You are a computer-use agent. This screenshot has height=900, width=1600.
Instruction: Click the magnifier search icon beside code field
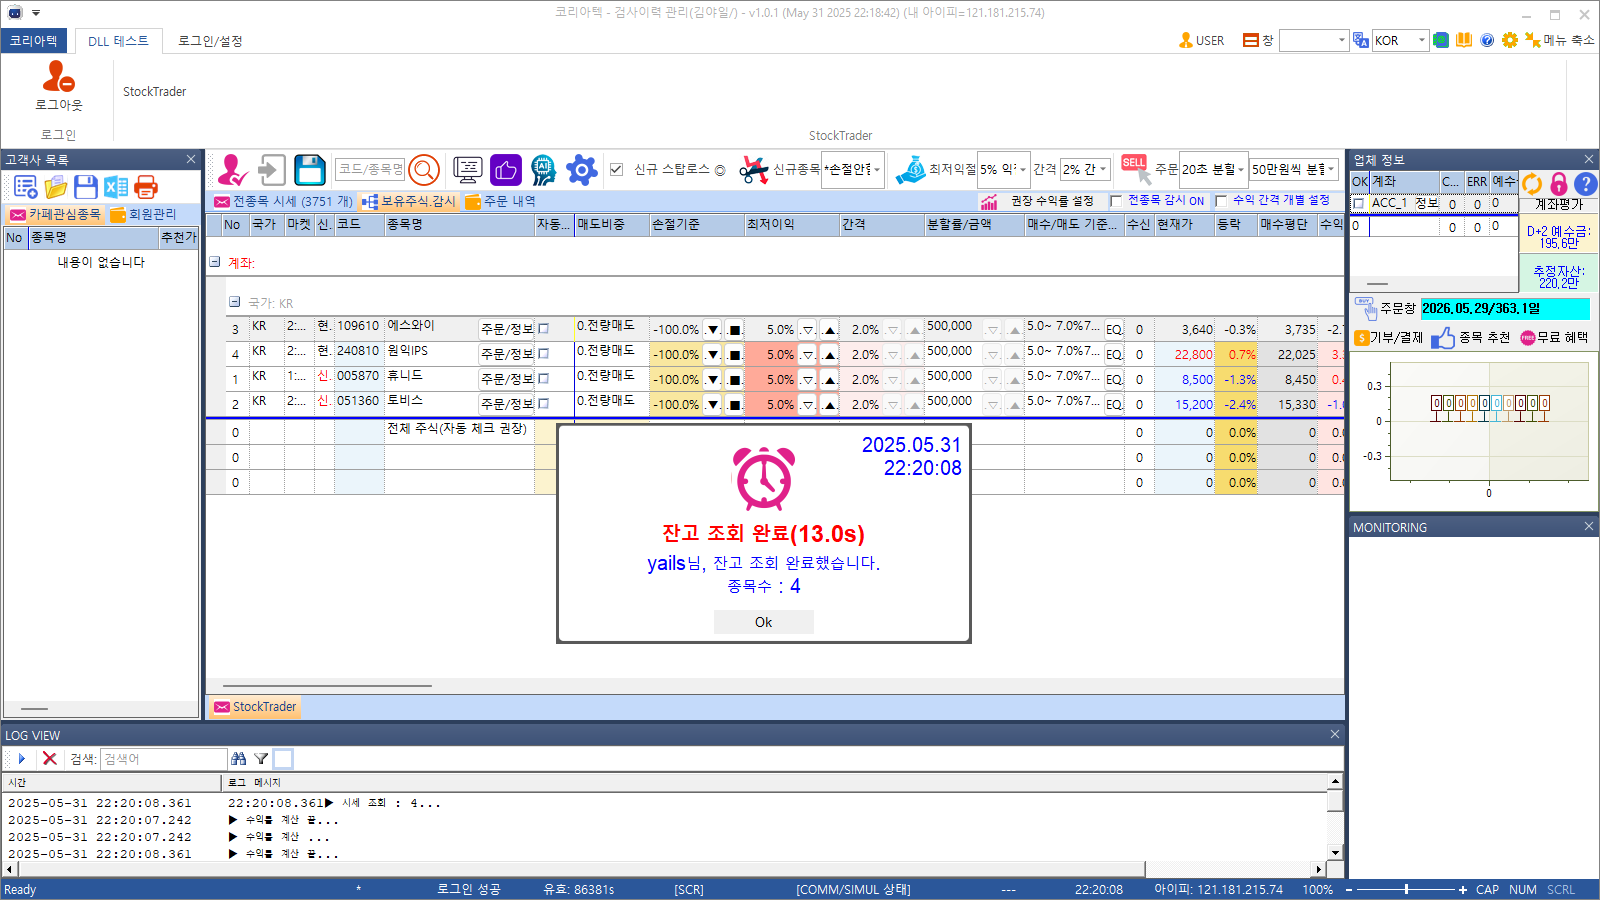click(x=424, y=170)
